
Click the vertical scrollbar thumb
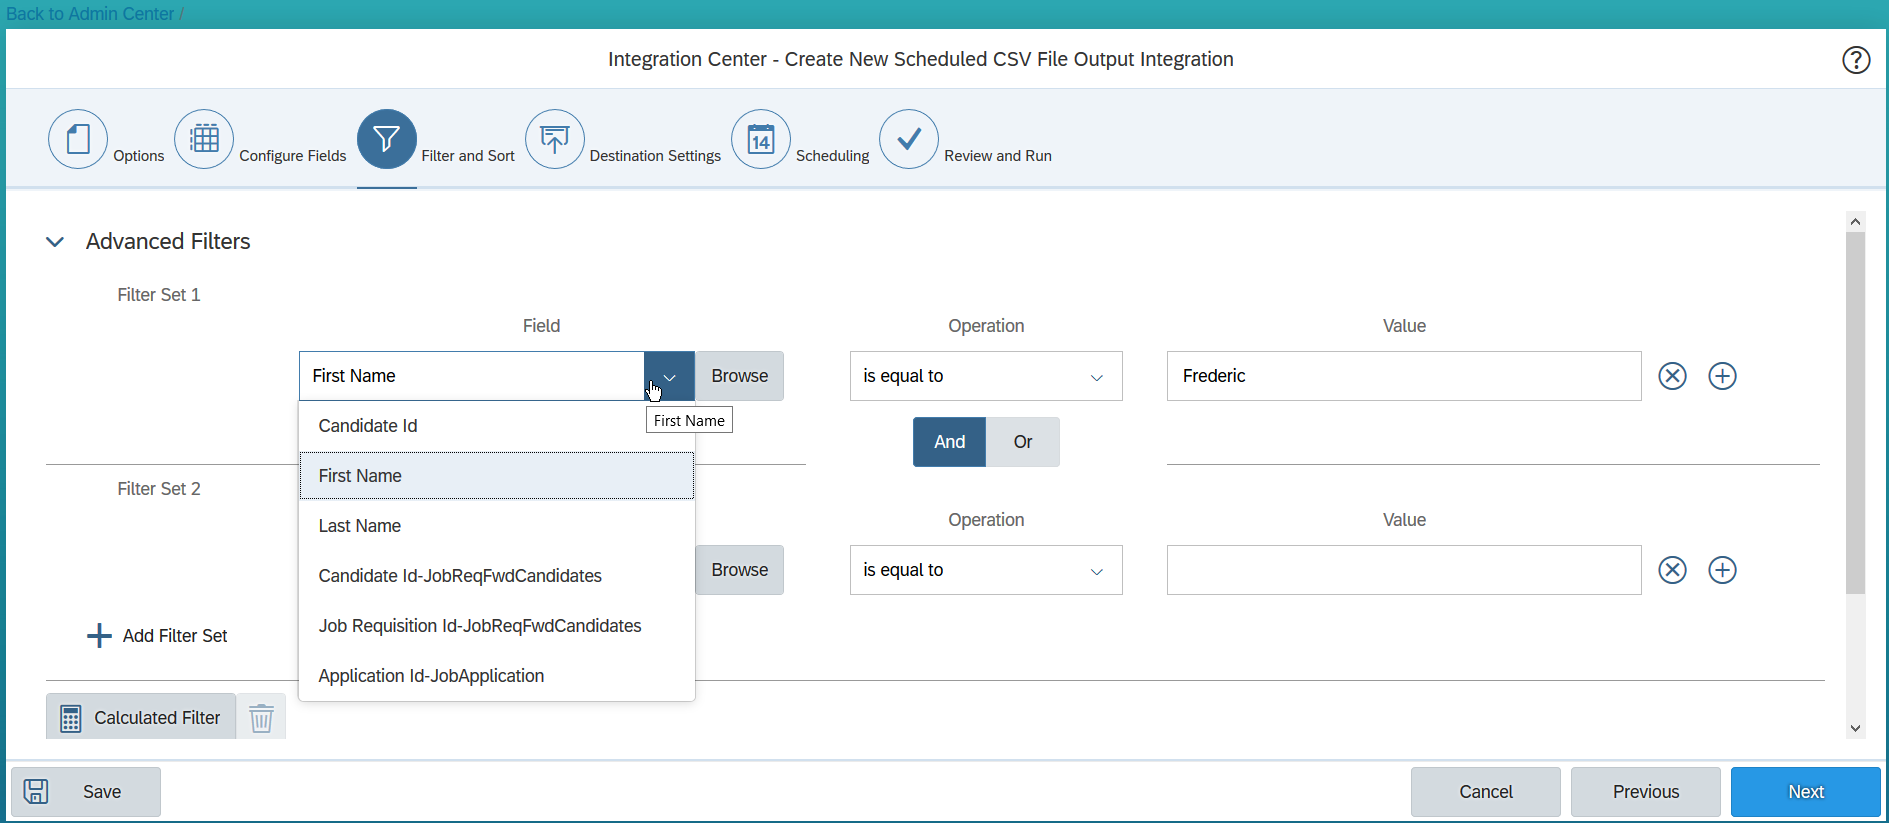click(x=1856, y=412)
